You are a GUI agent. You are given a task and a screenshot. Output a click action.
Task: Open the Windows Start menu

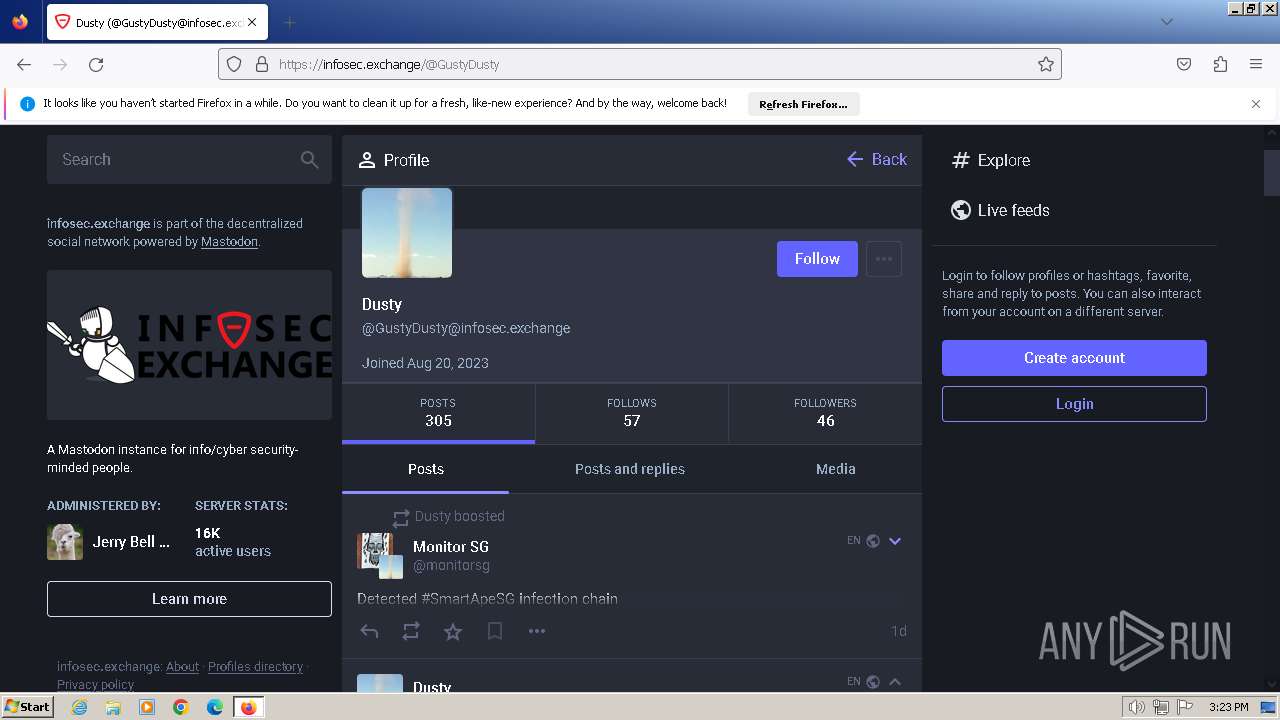[28, 707]
